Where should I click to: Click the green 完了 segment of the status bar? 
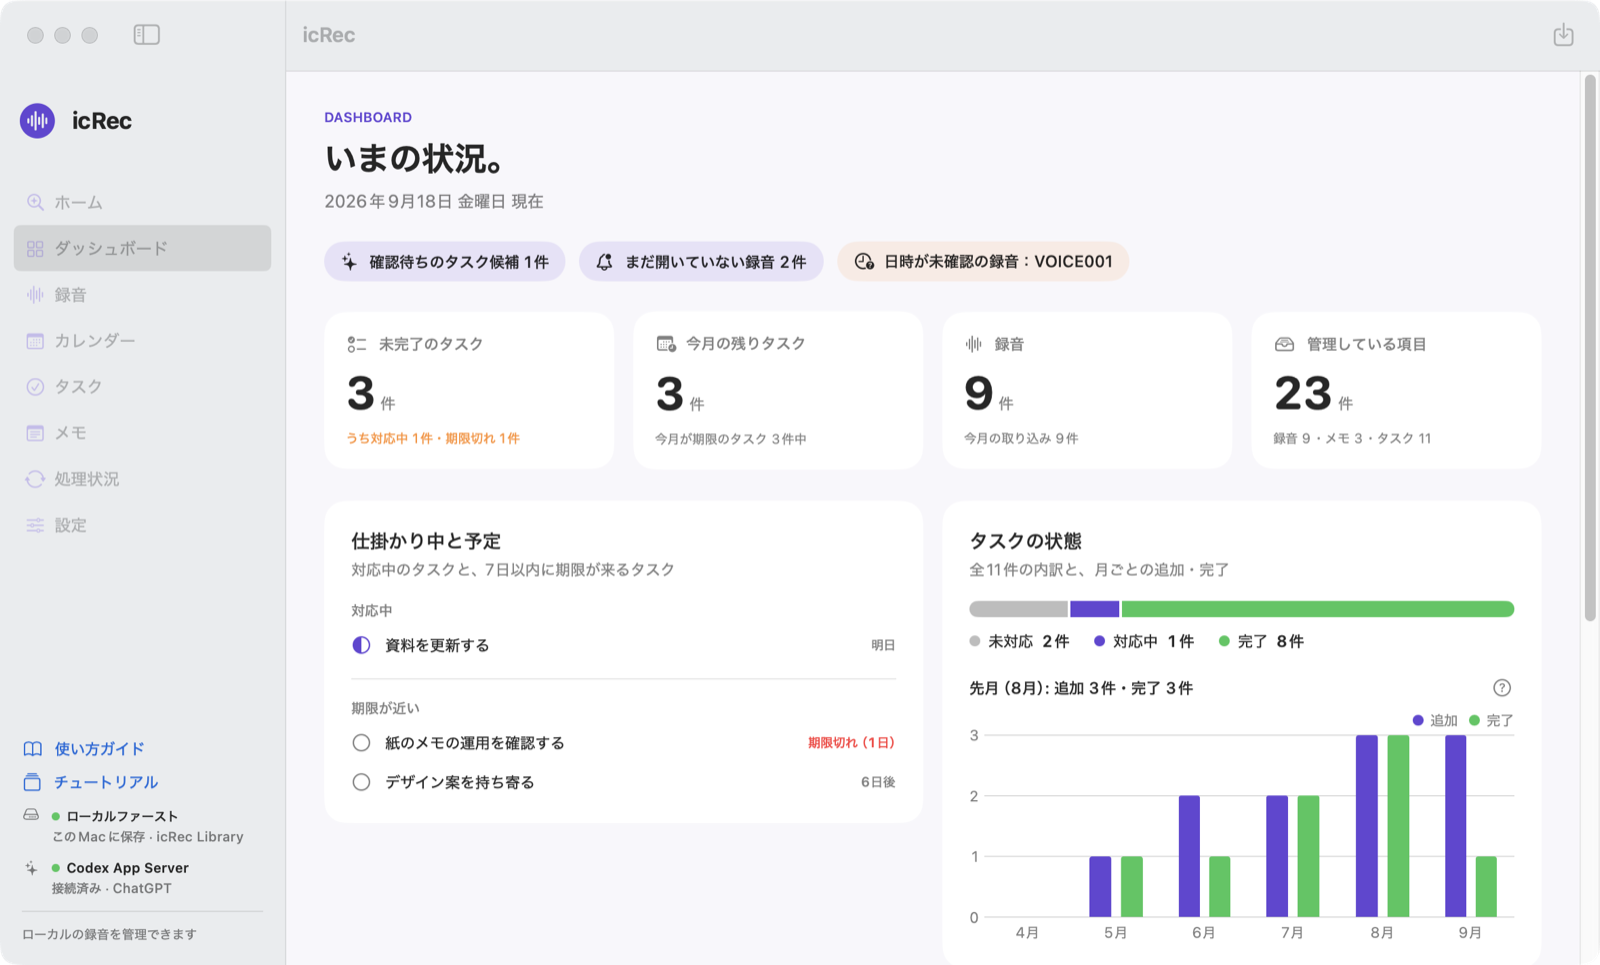click(1318, 609)
